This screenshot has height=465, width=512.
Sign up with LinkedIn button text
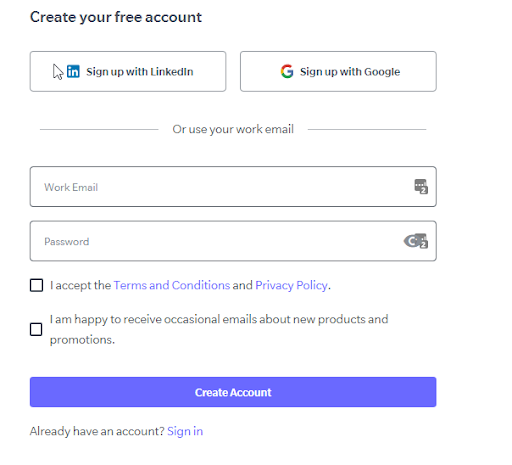[140, 72]
